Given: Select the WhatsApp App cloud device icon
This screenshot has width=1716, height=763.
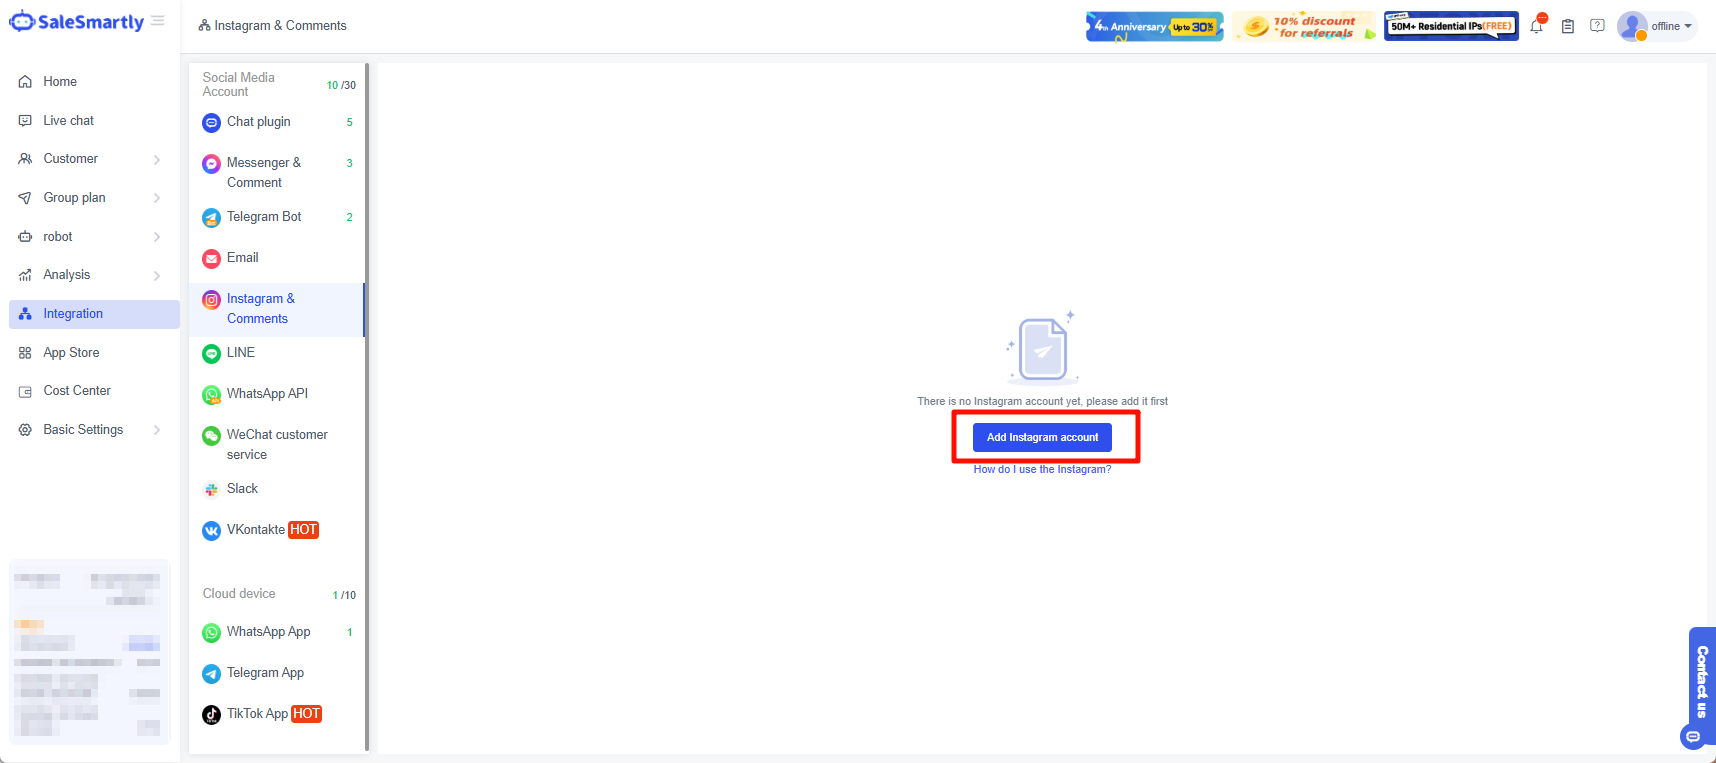Looking at the screenshot, I should (211, 633).
